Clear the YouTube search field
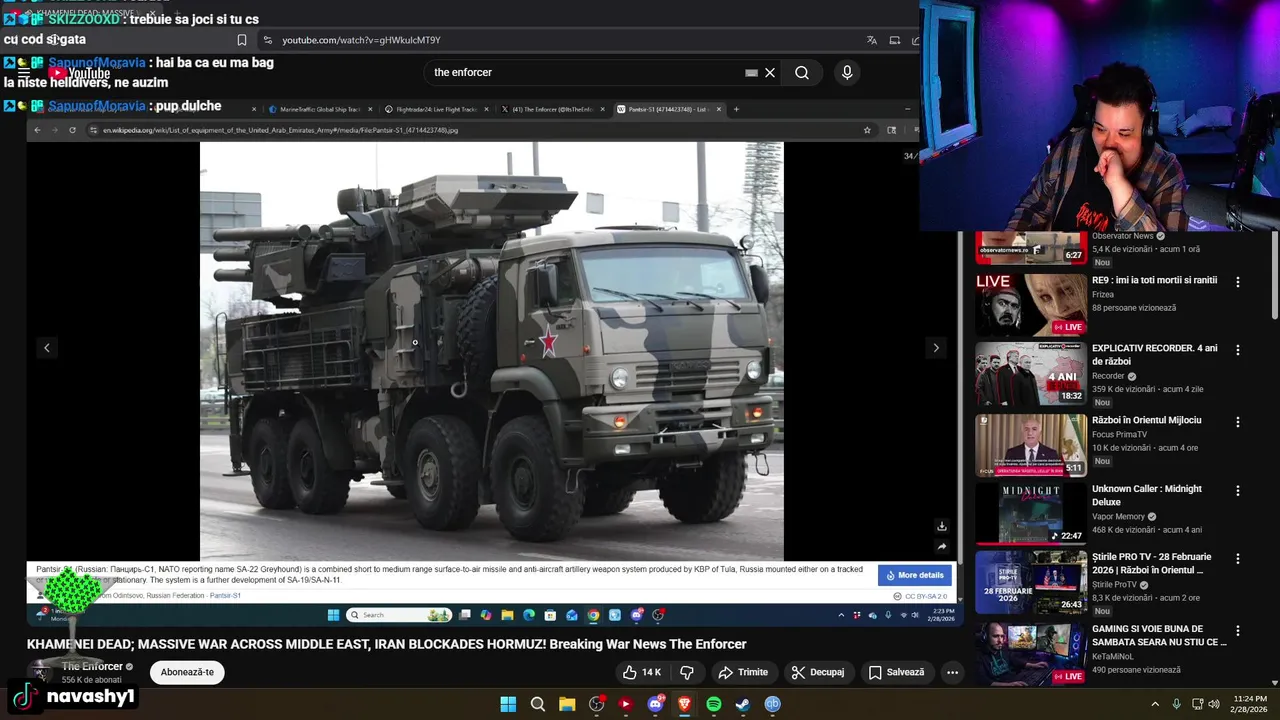Image resolution: width=1280 pixels, height=720 pixels. coord(770,73)
